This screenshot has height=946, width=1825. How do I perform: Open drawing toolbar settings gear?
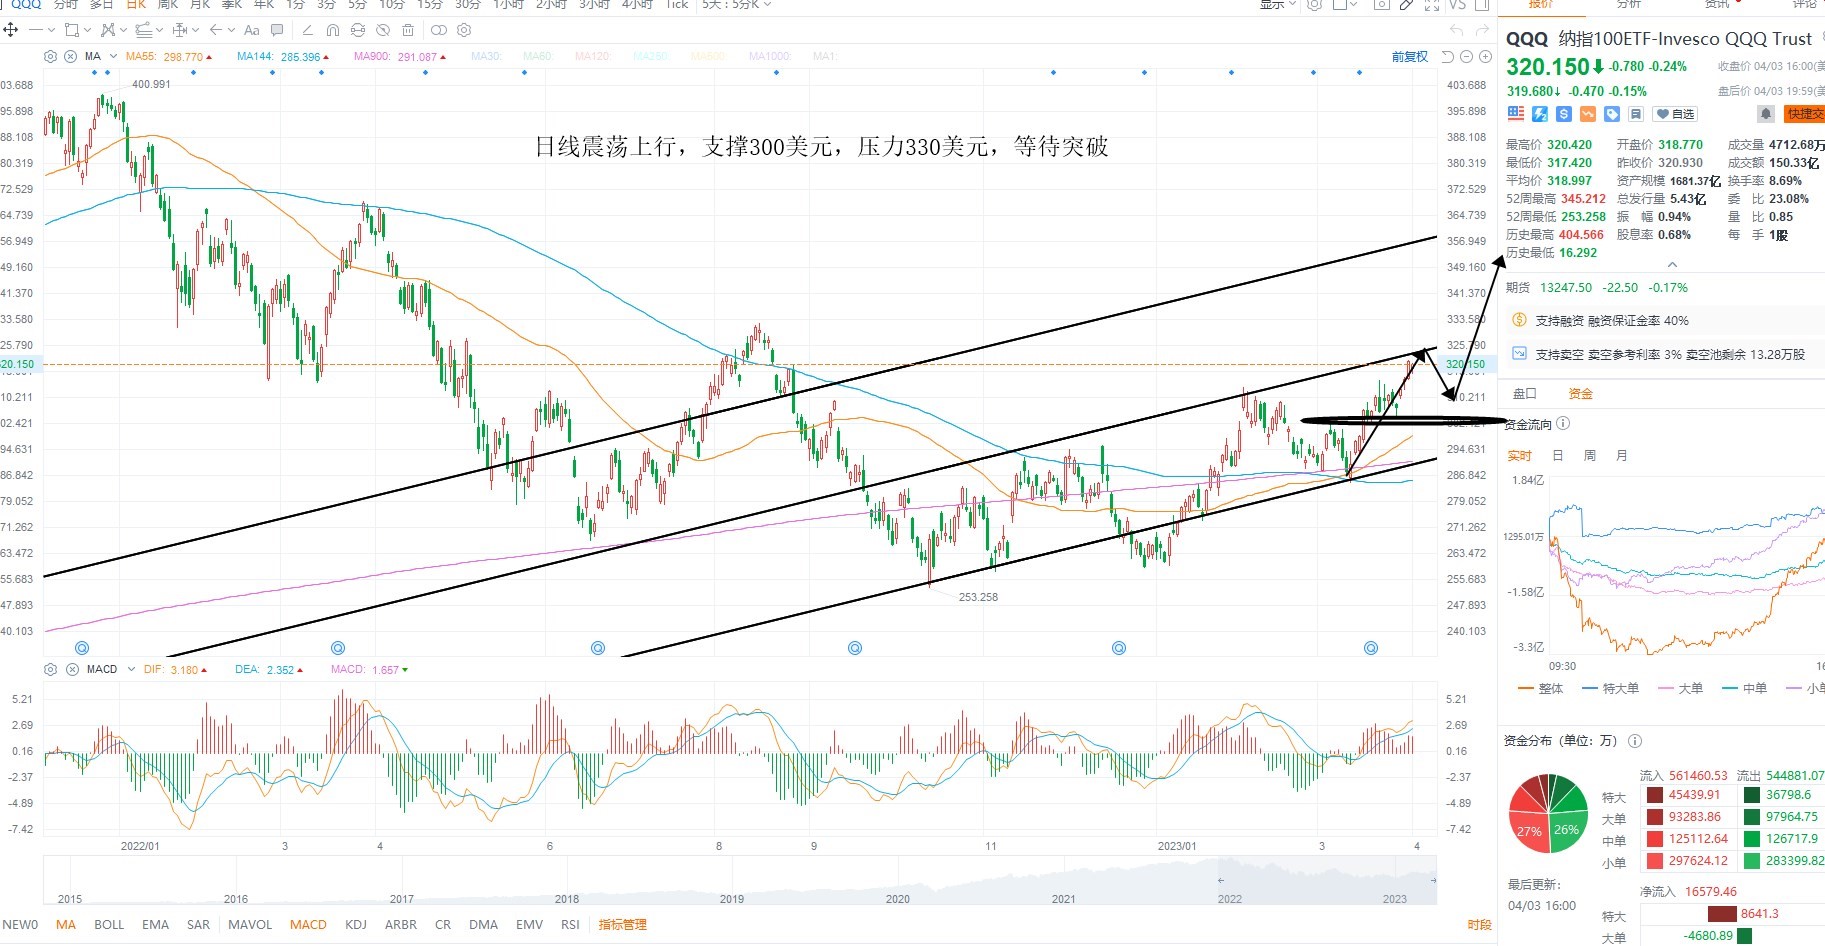(x=464, y=30)
